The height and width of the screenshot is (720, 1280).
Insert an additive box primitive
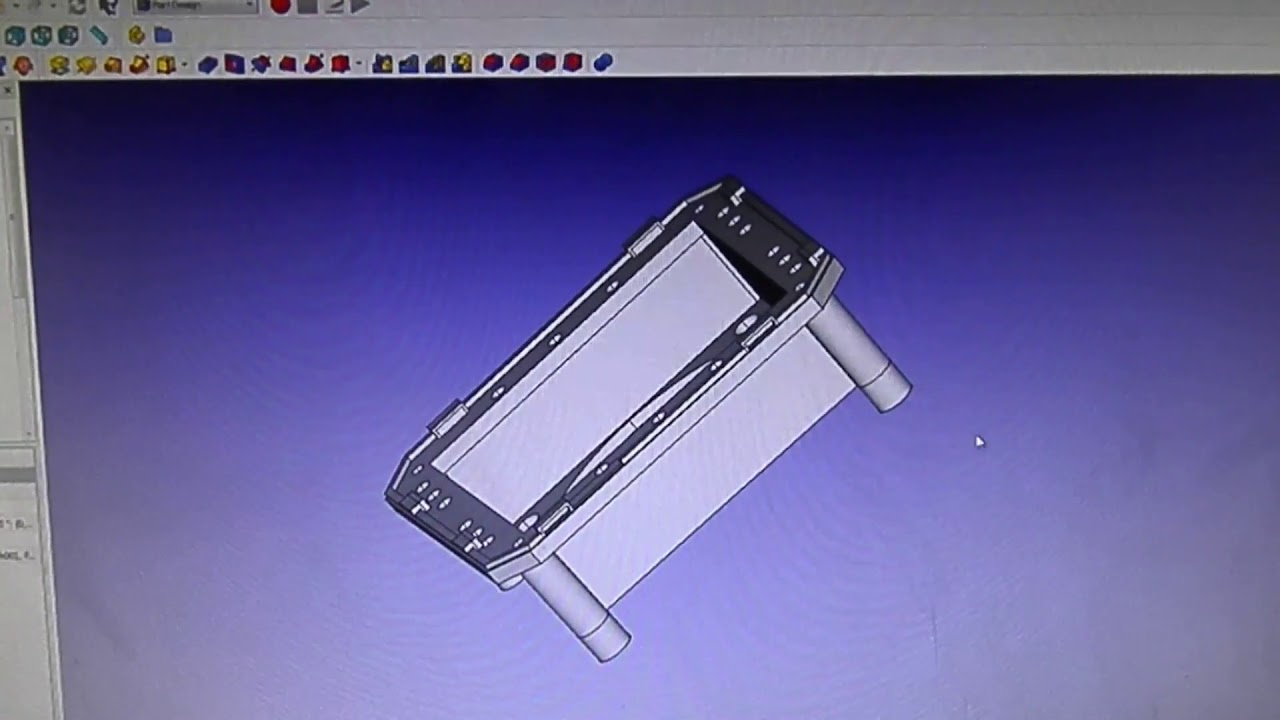click(165, 65)
